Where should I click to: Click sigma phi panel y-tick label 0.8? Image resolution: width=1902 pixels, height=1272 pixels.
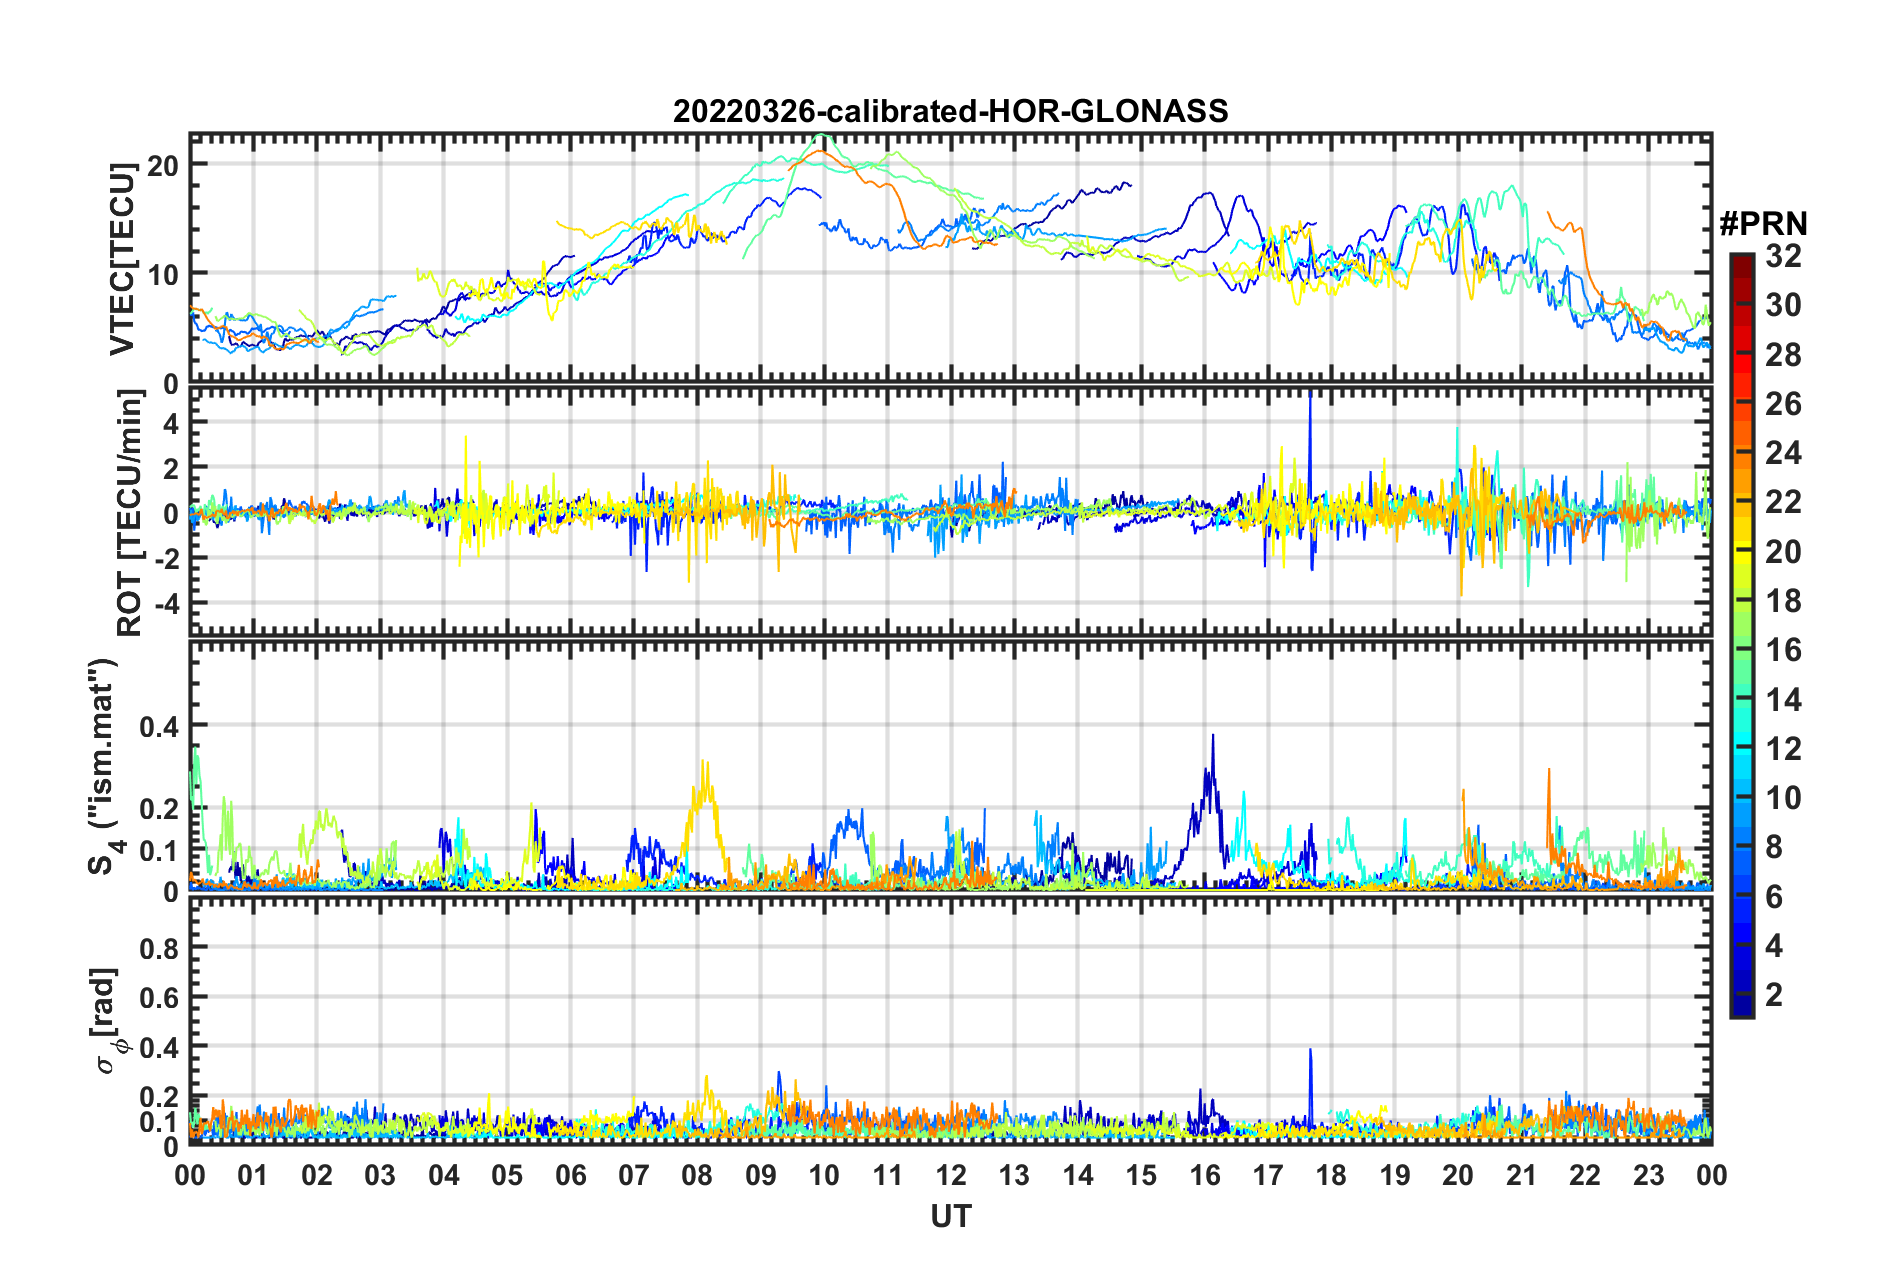(x=160, y=948)
